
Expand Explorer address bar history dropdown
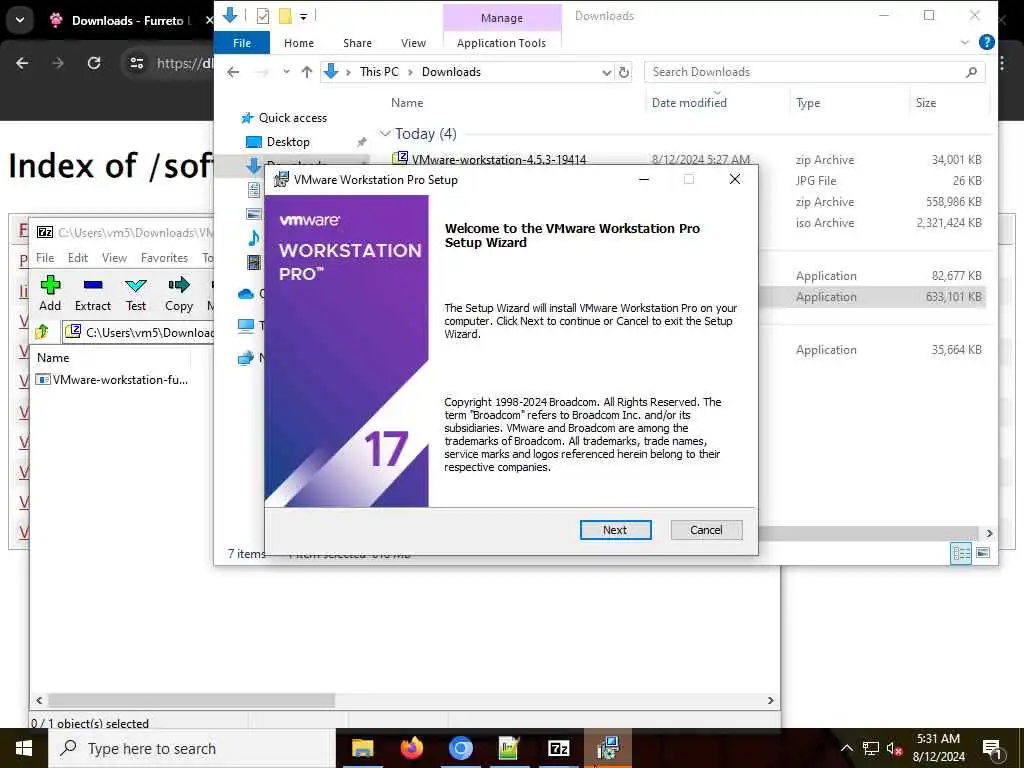click(606, 72)
